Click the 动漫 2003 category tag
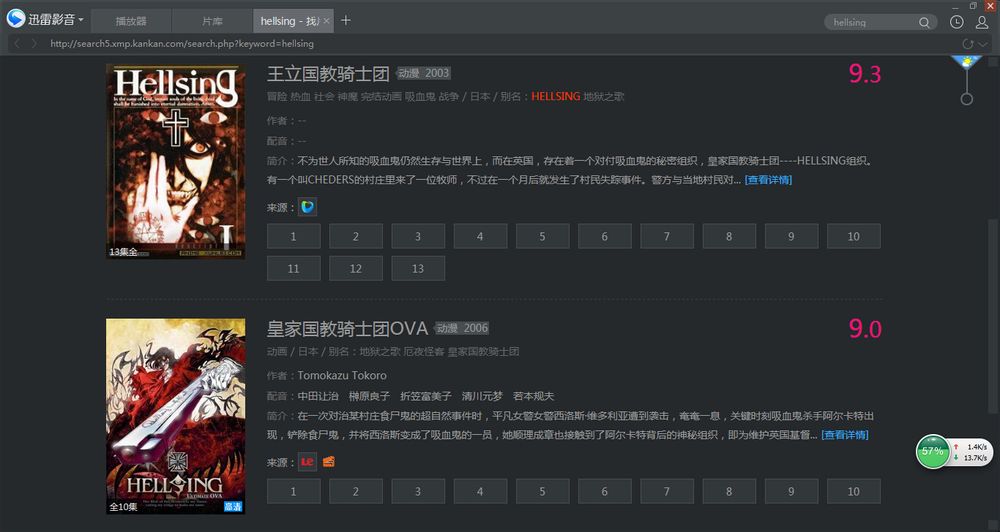This screenshot has height=532, width=1000. point(424,73)
